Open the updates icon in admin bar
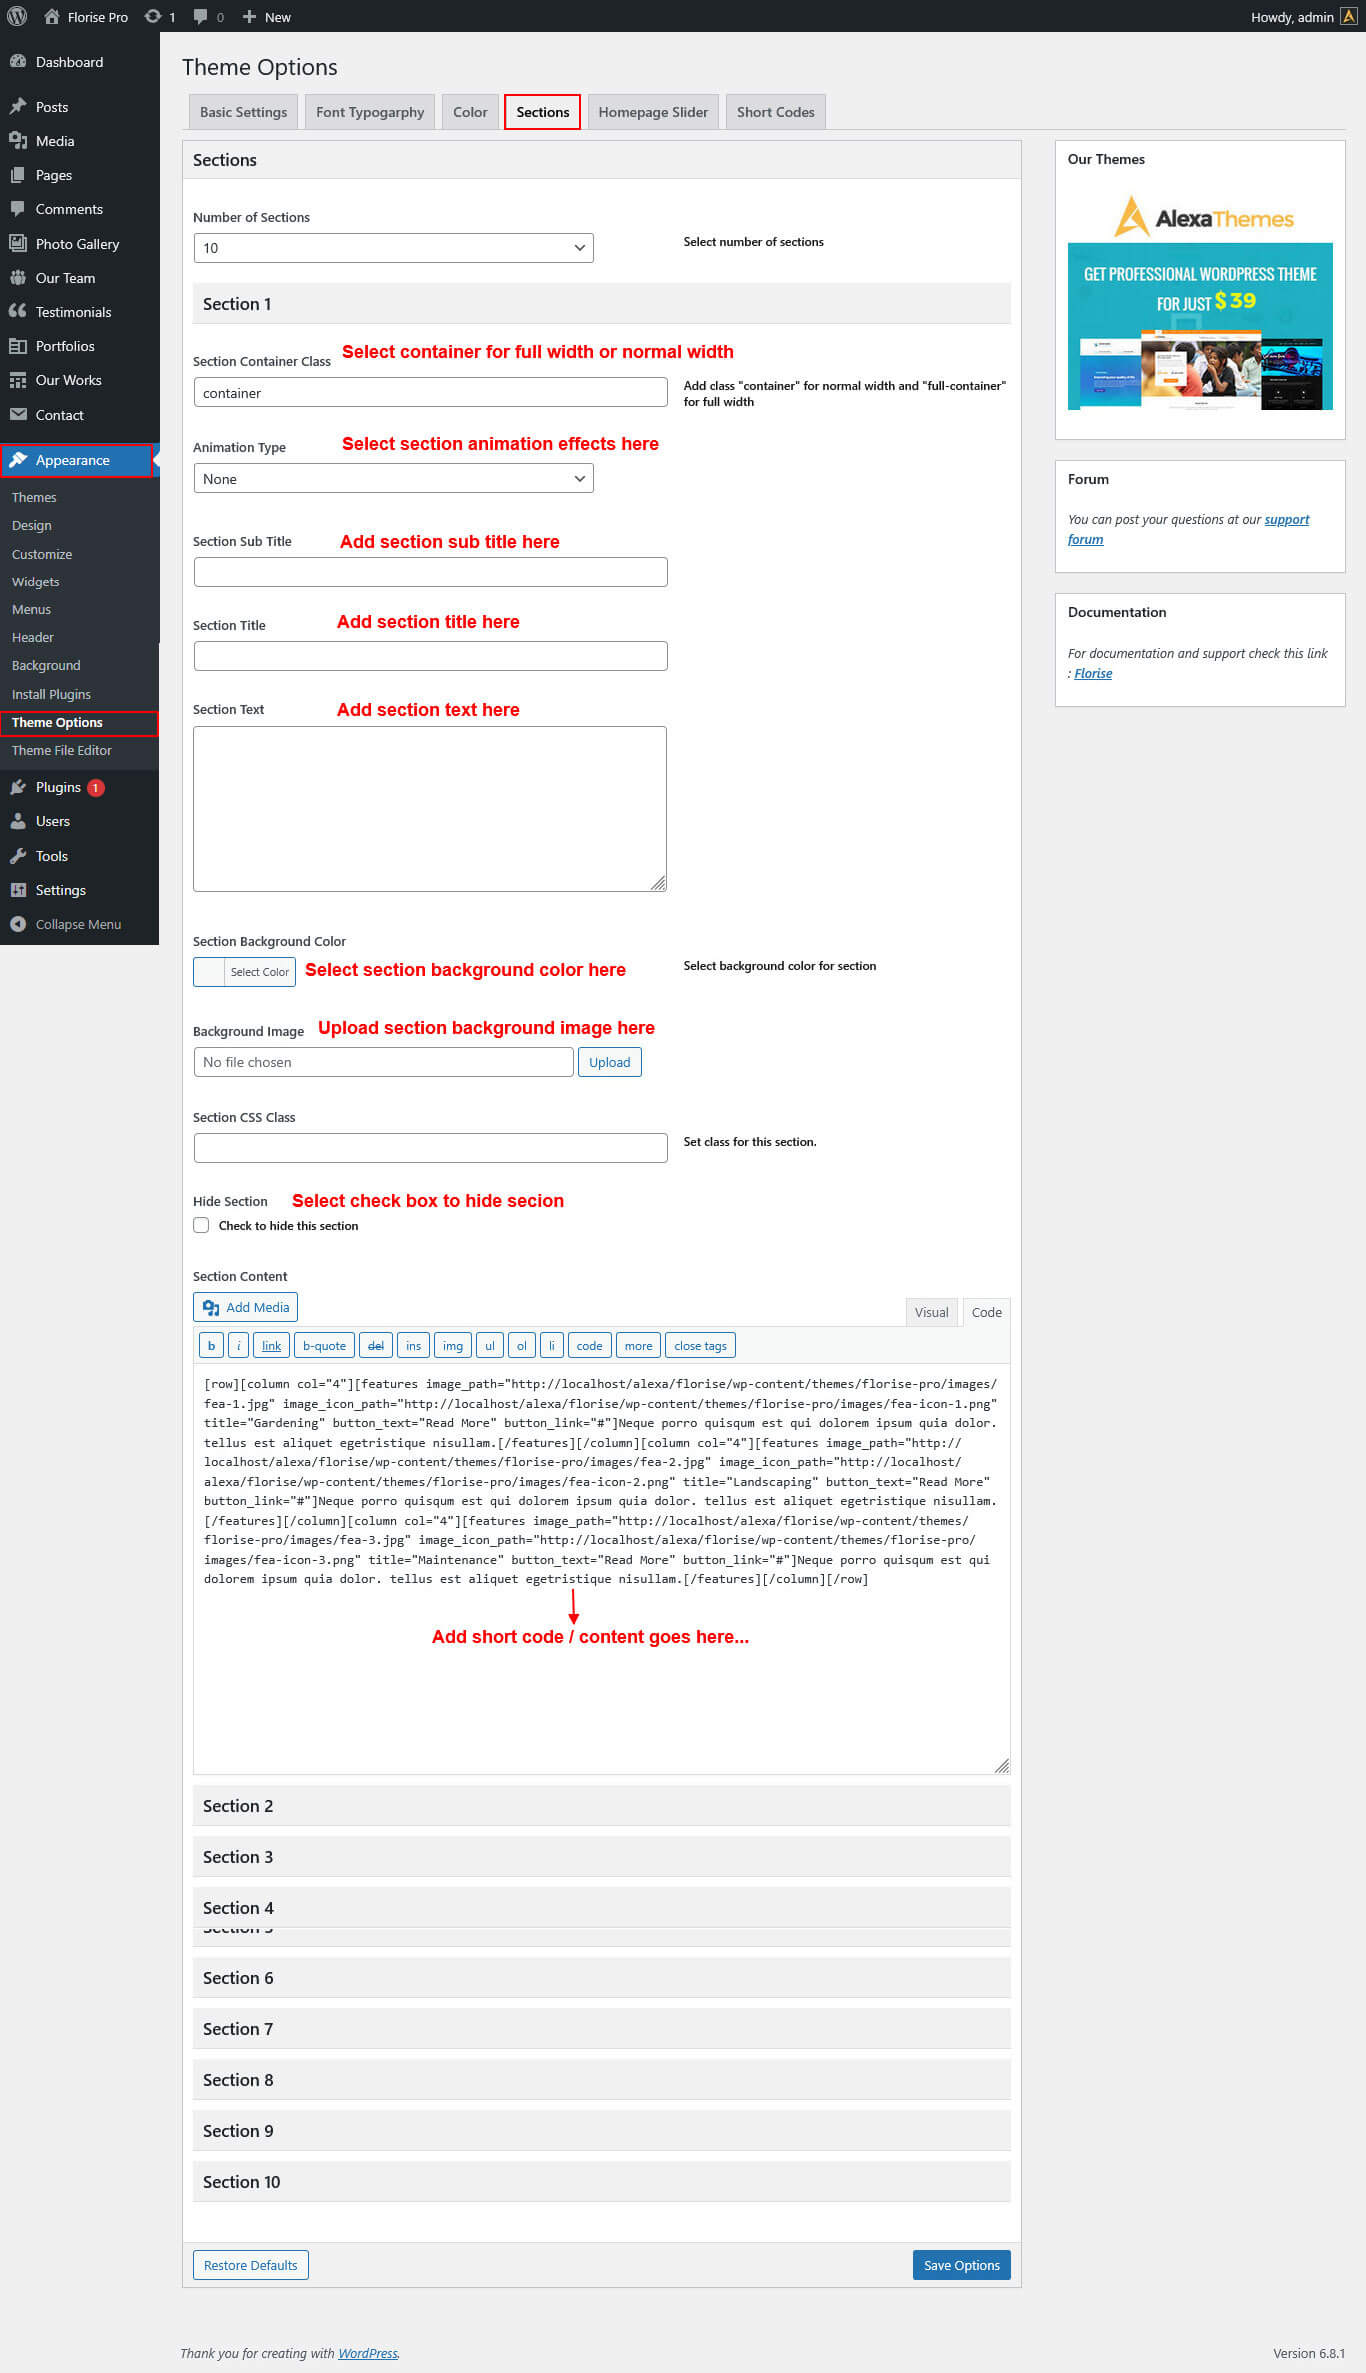1366x2373 pixels. pyautogui.click(x=153, y=16)
